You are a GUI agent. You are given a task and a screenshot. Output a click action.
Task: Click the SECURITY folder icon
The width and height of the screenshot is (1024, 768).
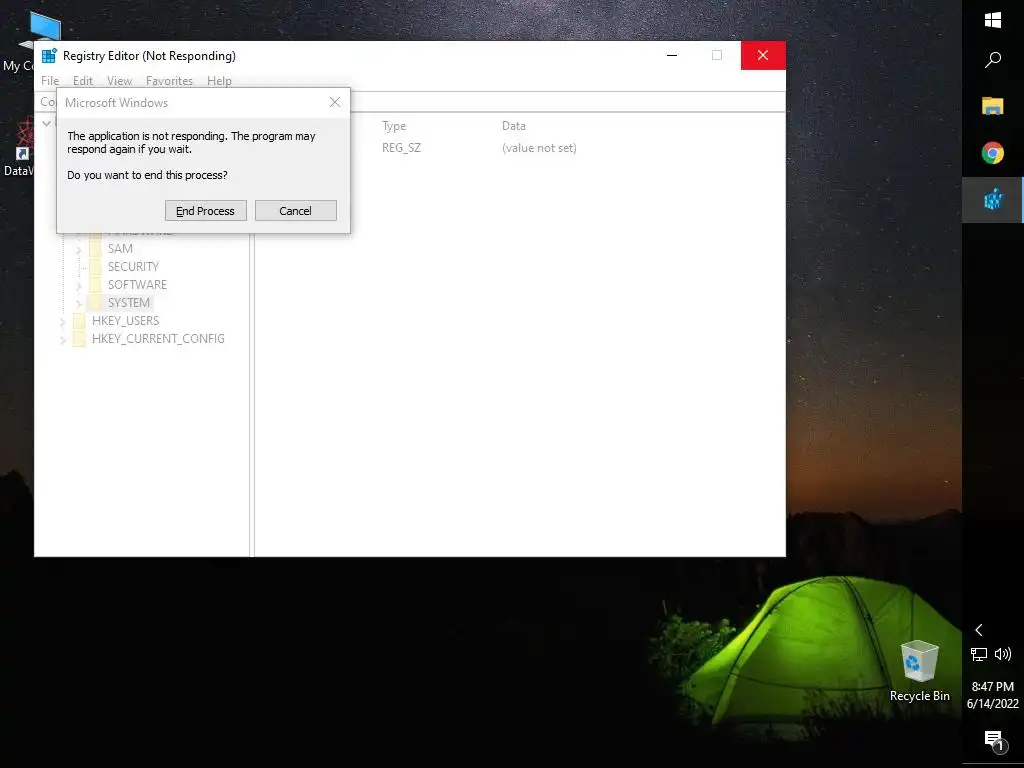[95, 266]
